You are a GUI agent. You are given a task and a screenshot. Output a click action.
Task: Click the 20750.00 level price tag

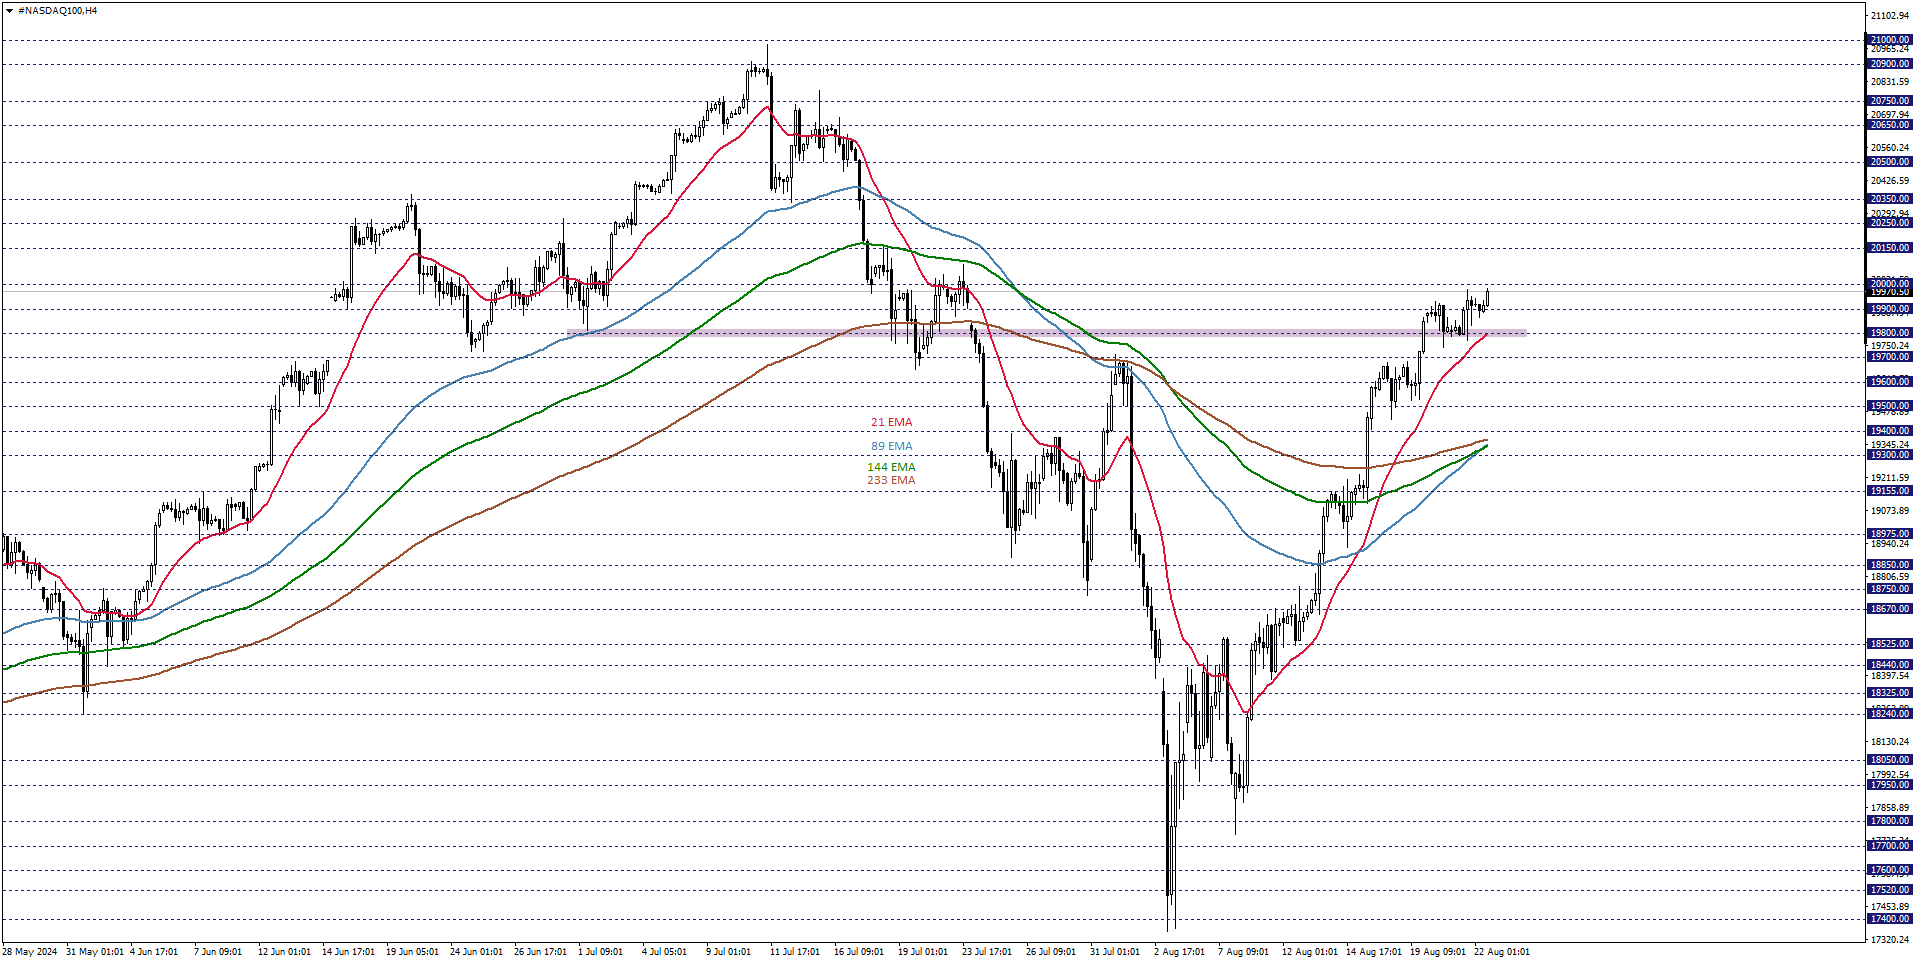(1889, 101)
